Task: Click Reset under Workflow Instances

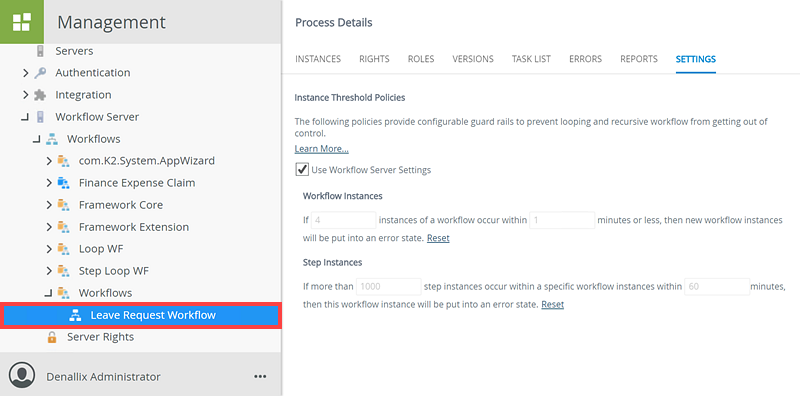Action: point(438,238)
